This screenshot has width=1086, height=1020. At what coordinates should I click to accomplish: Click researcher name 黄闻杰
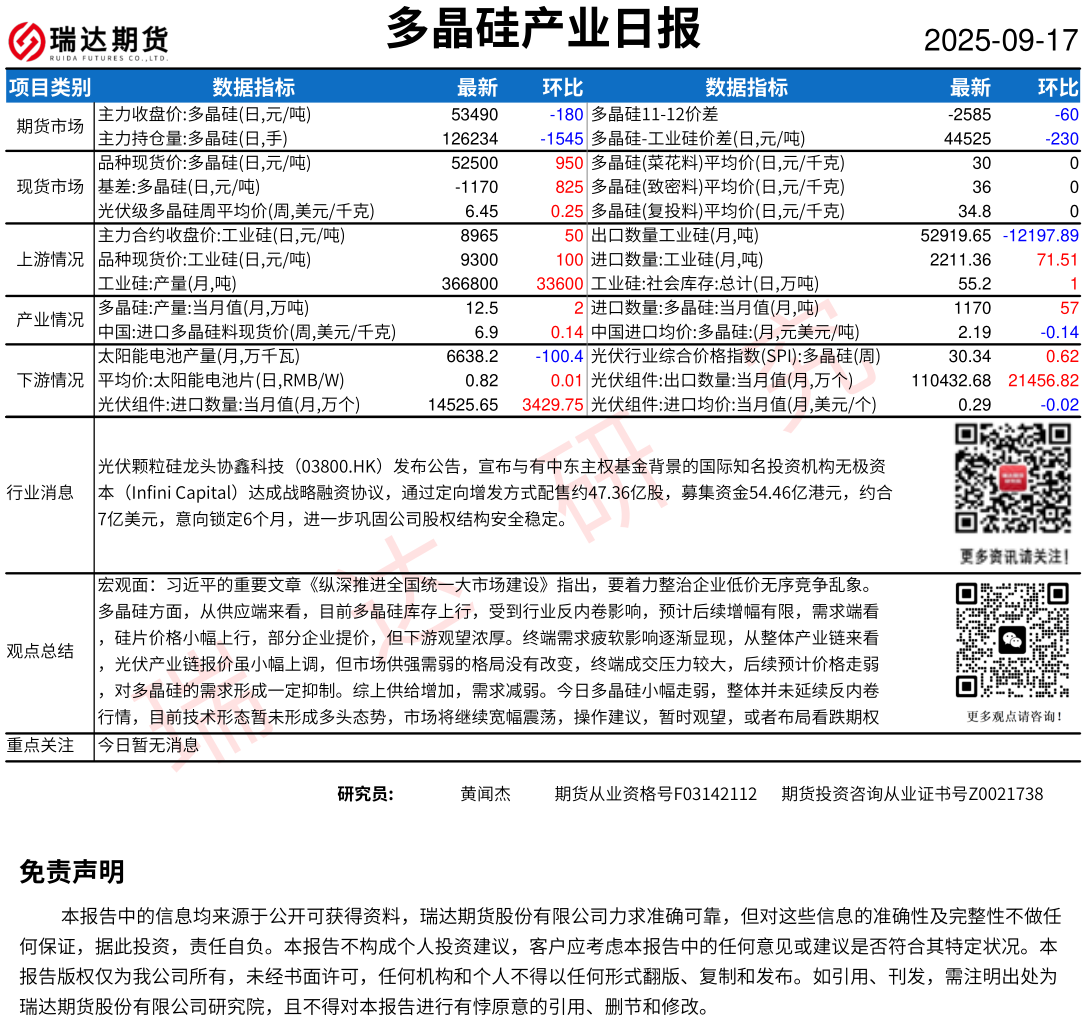(x=485, y=794)
